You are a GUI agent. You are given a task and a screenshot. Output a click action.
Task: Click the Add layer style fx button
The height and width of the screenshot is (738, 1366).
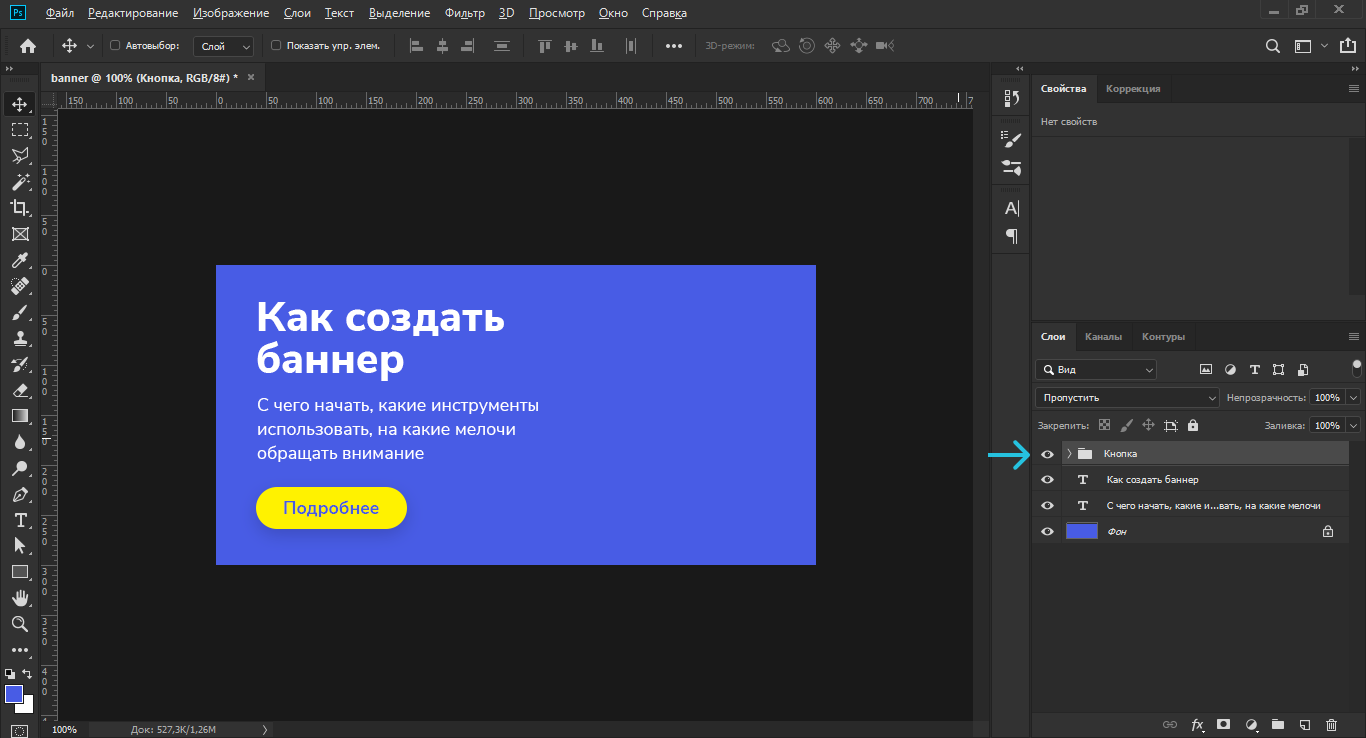point(1197,725)
